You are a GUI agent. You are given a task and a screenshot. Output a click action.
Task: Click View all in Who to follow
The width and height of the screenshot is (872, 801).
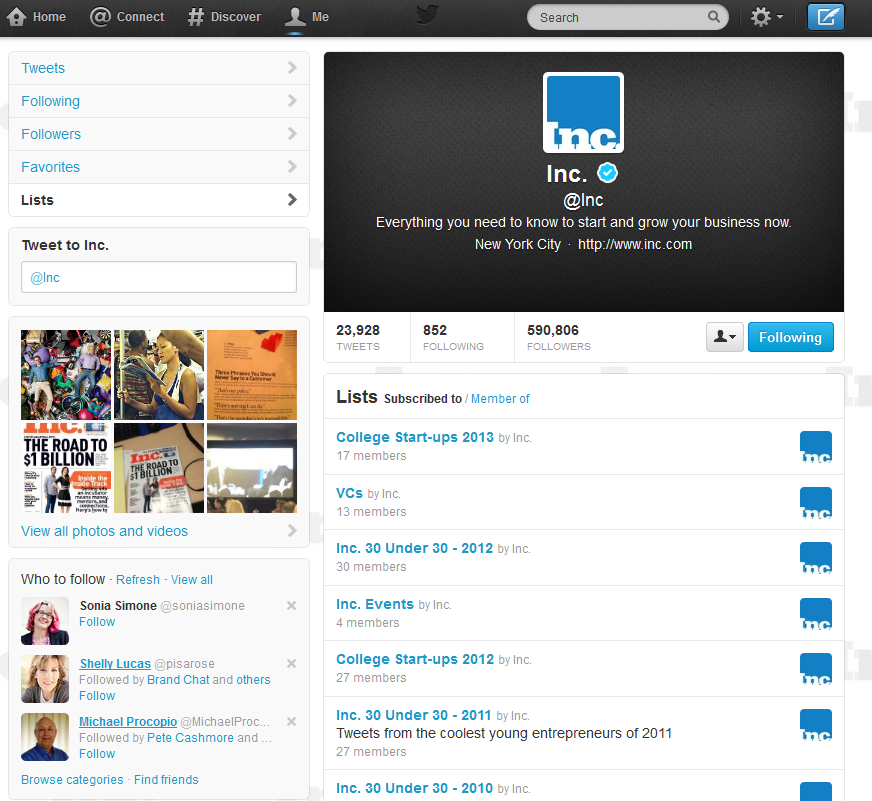(x=192, y=579)
